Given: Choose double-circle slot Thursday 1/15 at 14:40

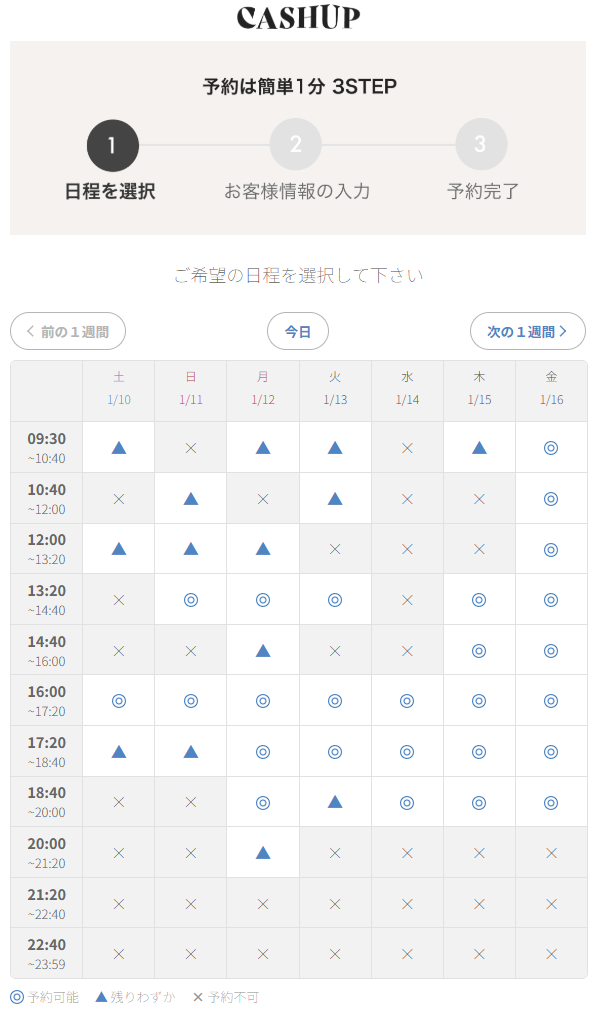Looking at the screenshot, I should coord(479,650).
